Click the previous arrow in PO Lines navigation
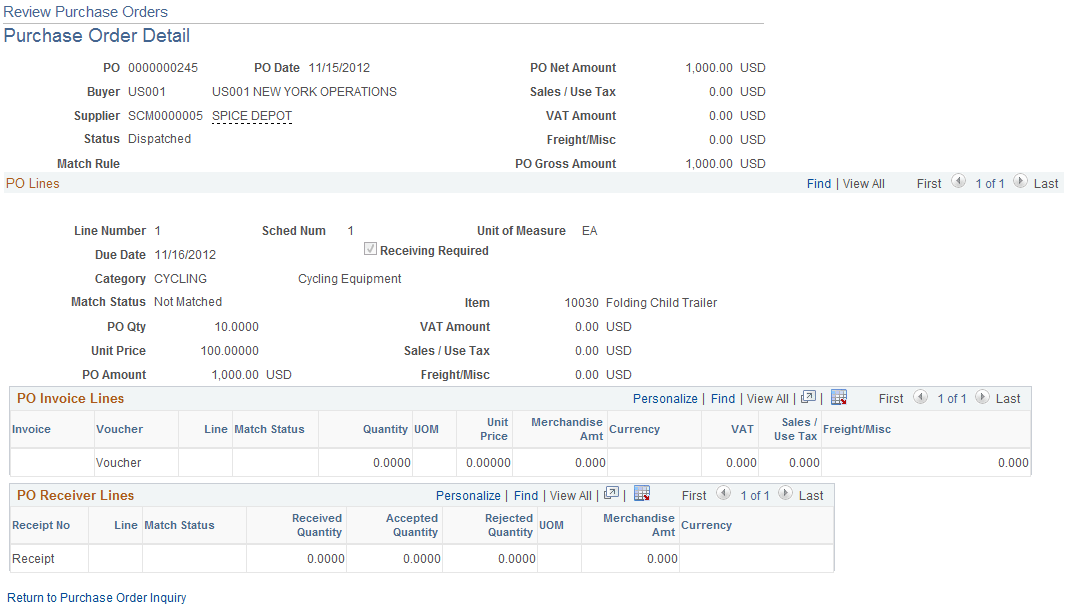 [x=958, y=183]
